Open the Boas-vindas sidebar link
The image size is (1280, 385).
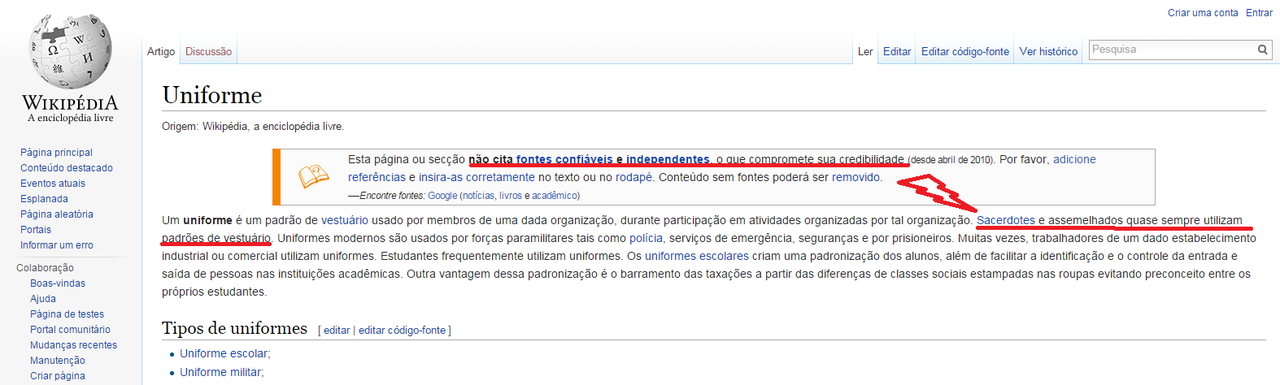[x=56, y=283]
